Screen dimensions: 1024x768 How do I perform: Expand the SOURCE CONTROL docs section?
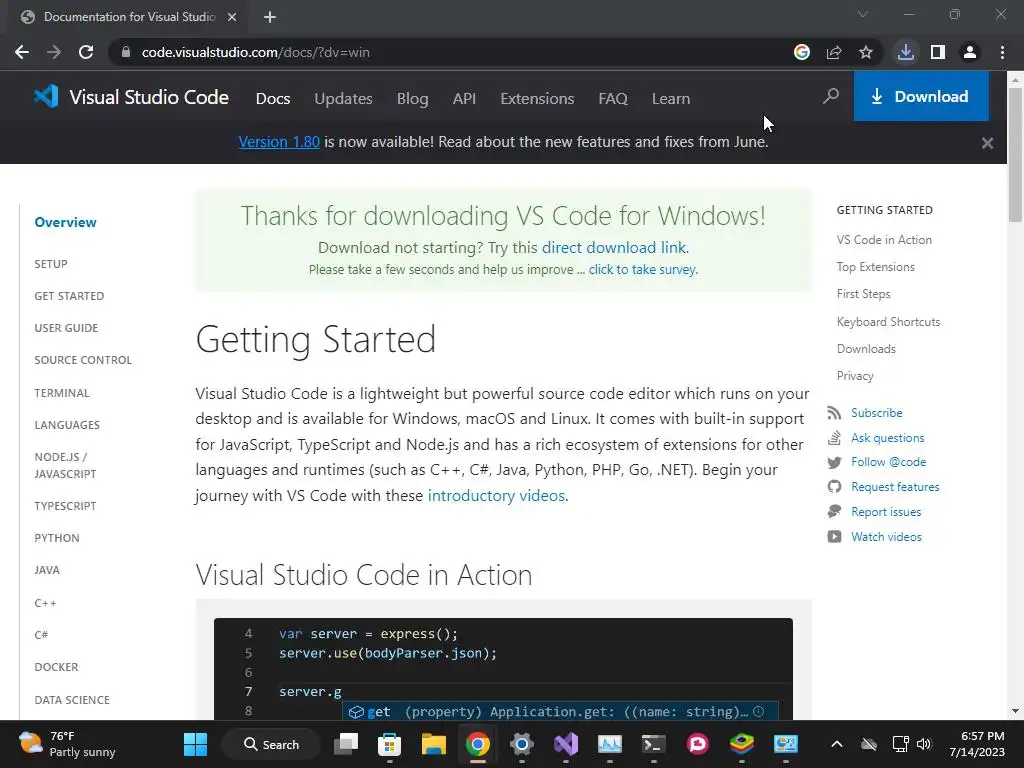[x=83, y=360]
